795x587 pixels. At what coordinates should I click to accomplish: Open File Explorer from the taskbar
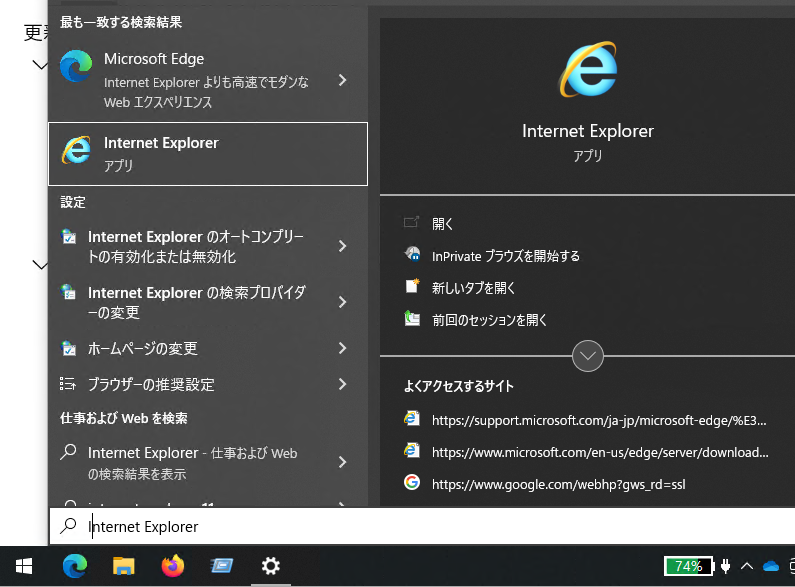(123, 566)
